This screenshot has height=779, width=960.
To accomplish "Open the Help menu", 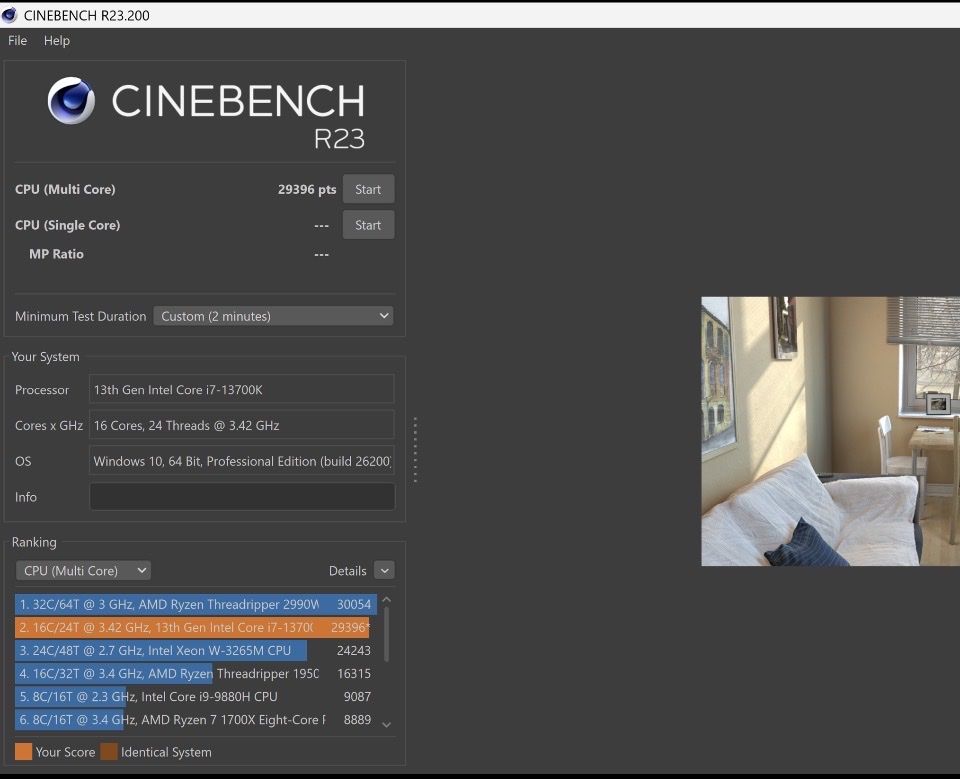I will 57,41.
